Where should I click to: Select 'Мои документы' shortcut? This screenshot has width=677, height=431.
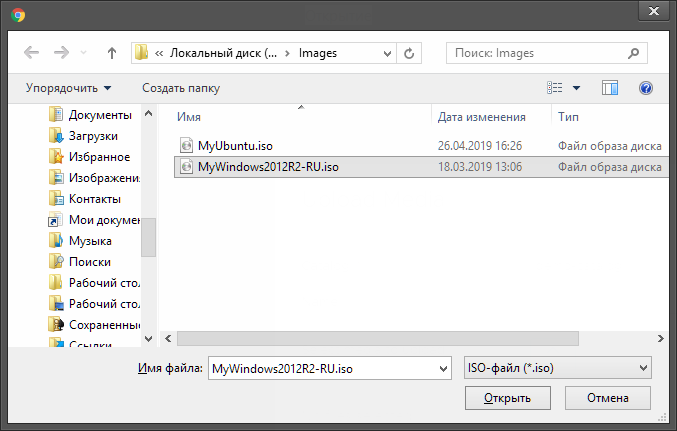pyautogui.click(x=104, y=220)
